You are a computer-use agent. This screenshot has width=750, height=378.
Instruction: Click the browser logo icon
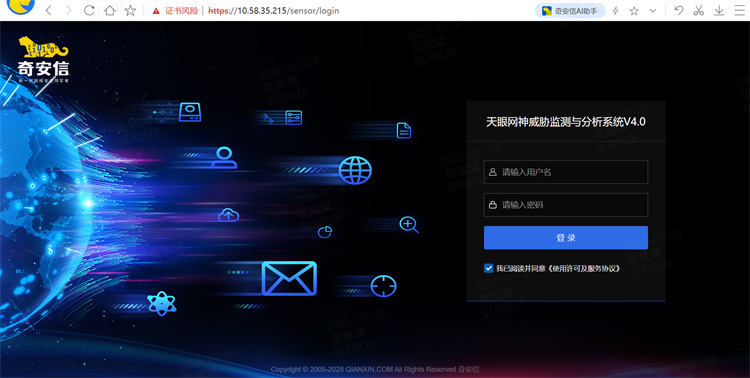pyautogui.click(x=22, y=7)
